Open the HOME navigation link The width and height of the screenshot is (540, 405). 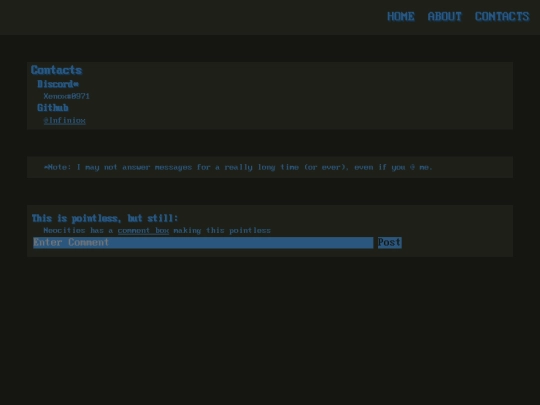(x=401, y=17)
